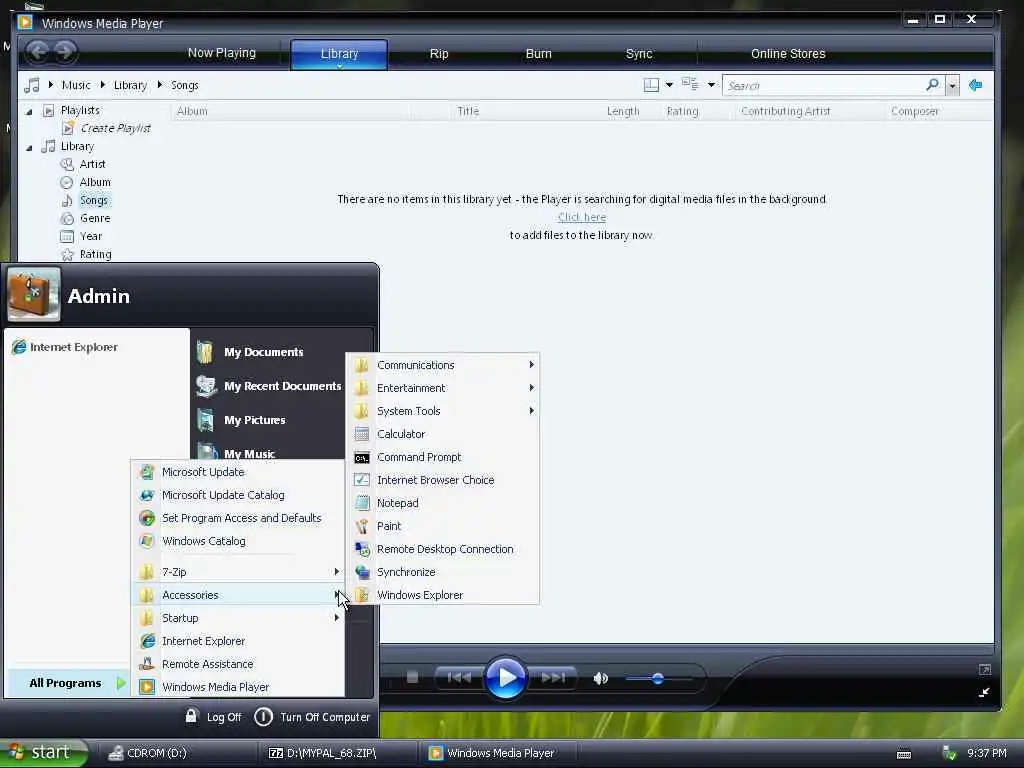Open the Online Stores tab
1024x768 pixels.
tap(788, 54)
